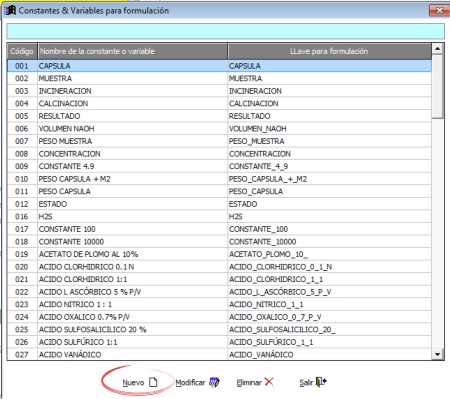Close the Constantes & Variables window

(x=439, y=10)
